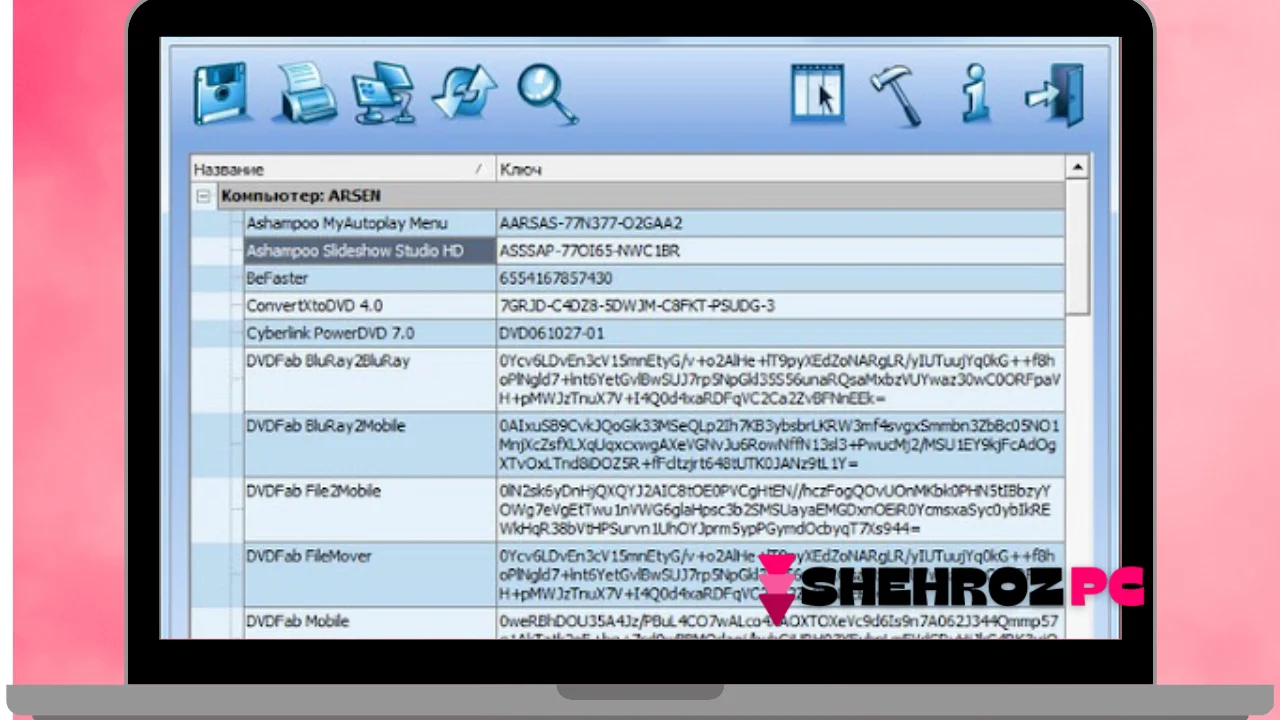Click the key AARSAS-77N377-O2GAA2
This screenshot has width=1280, height=720.
pos(590,223)
